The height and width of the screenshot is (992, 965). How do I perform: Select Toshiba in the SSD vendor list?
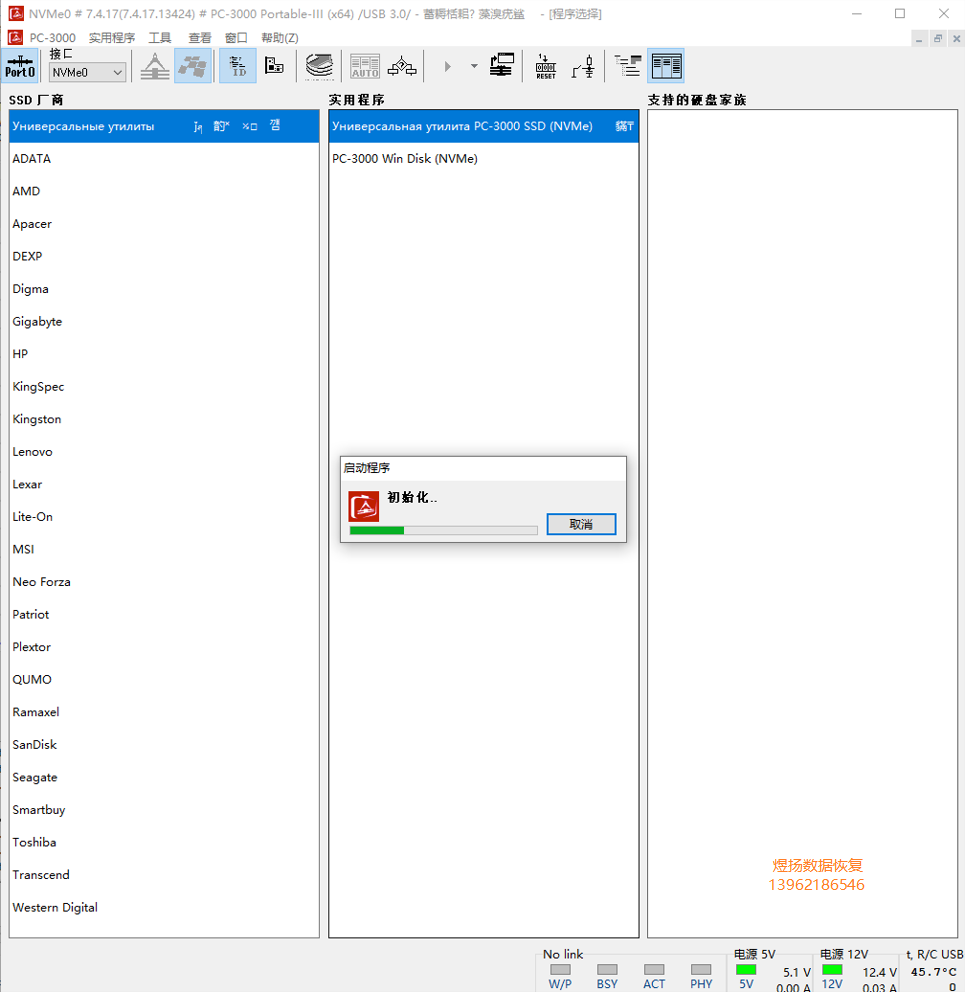[x=165, y=842]
